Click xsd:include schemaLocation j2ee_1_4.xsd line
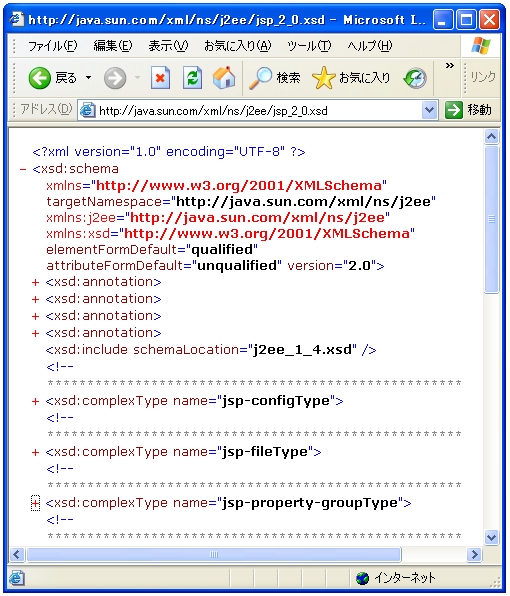Image resolution: width=510 pixels, height=596 pixels. [x=211, y=350]
